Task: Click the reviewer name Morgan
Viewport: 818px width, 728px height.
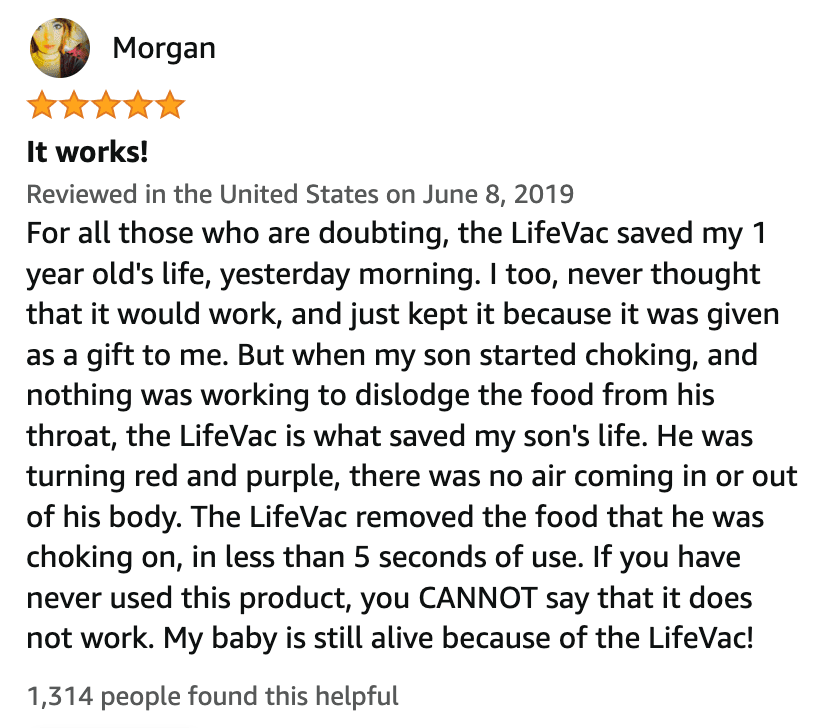Action: point(164,49)
